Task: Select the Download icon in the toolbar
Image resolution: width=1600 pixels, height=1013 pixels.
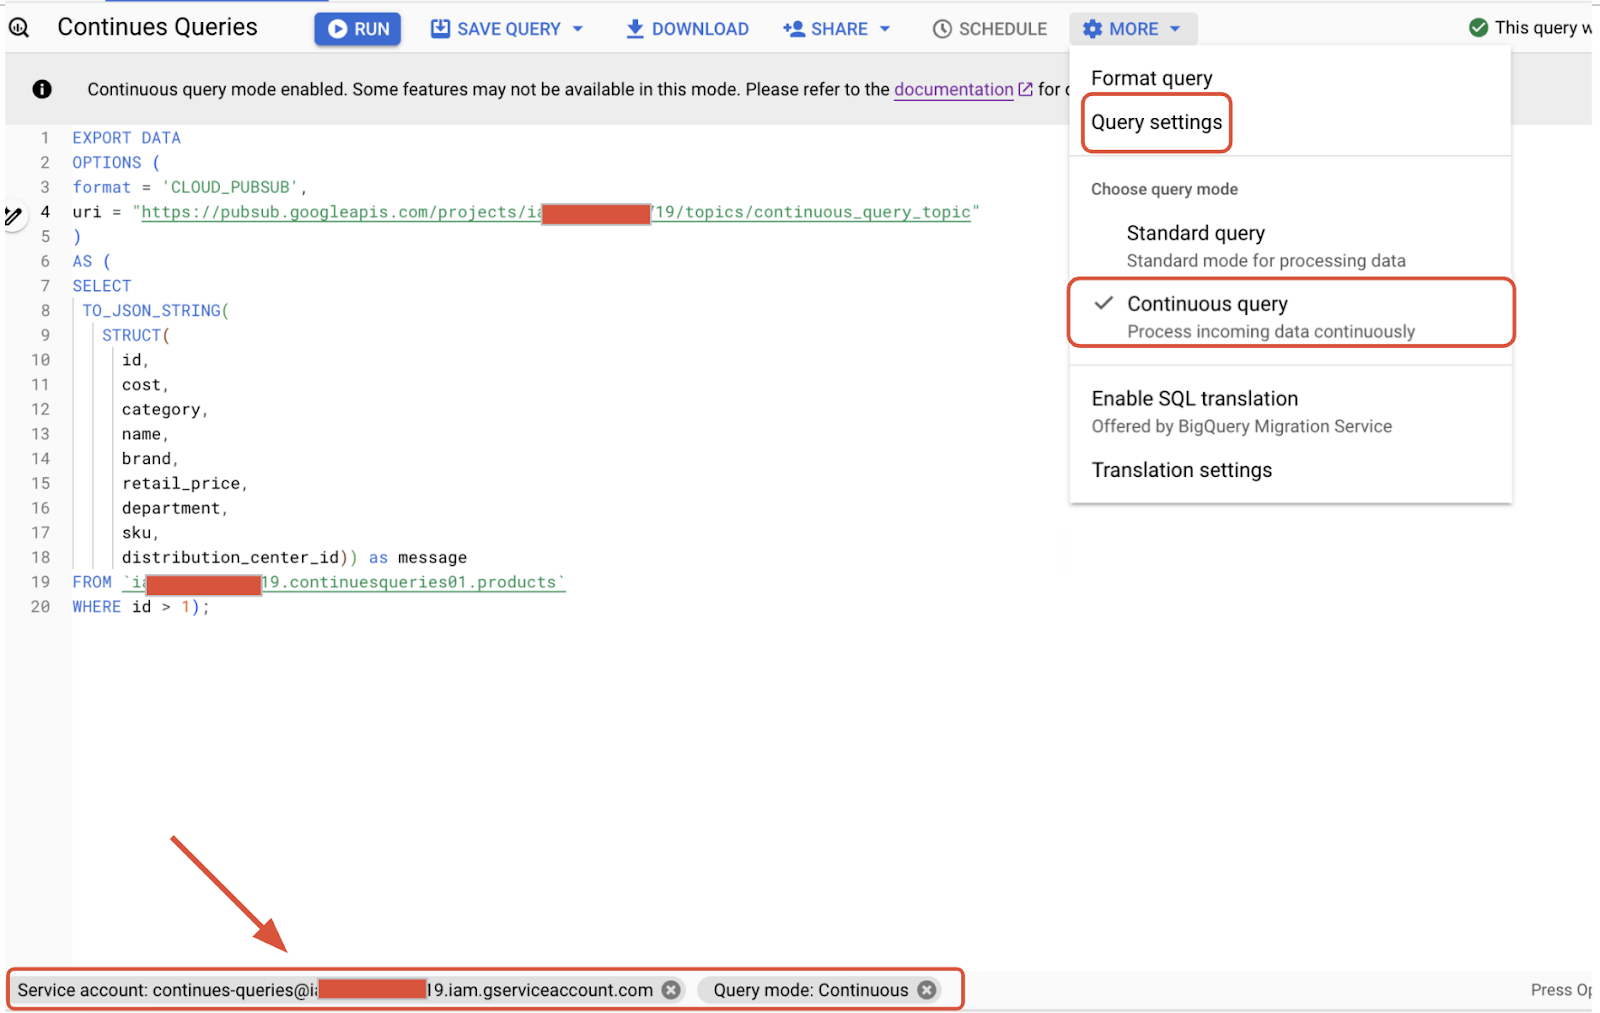Action: click(x=634, y=28)
